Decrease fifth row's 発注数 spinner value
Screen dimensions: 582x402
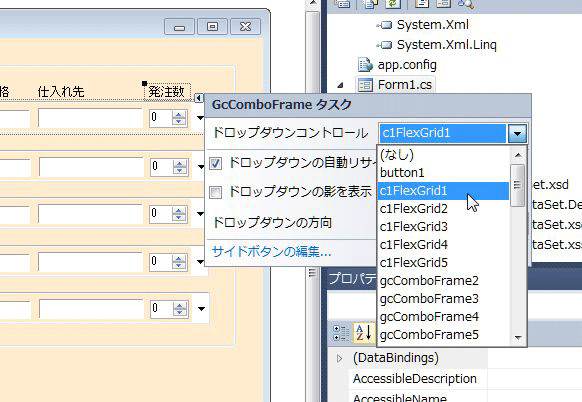click(x=180, y=313)
